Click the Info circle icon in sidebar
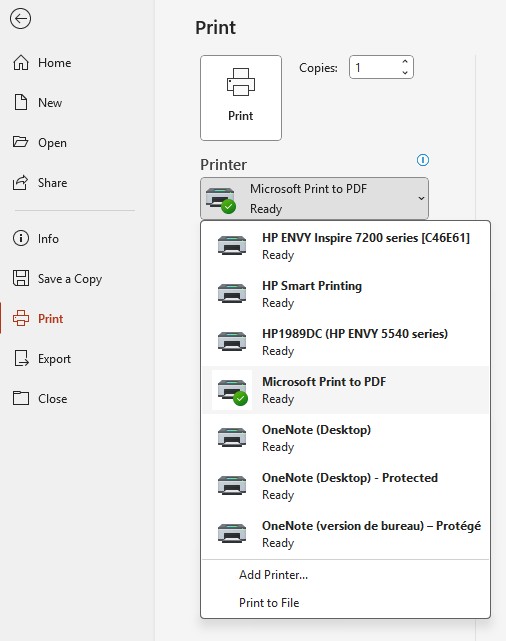Screen dimensions: 506x641 21,238
